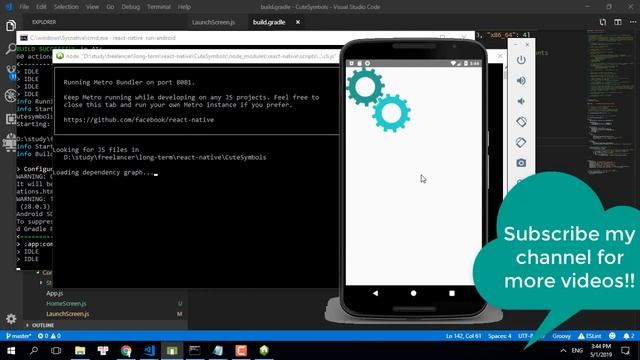Viewport: 640px width, 360px height.
Task: Expand the OUTLINE section
Action: click(43, 325)
